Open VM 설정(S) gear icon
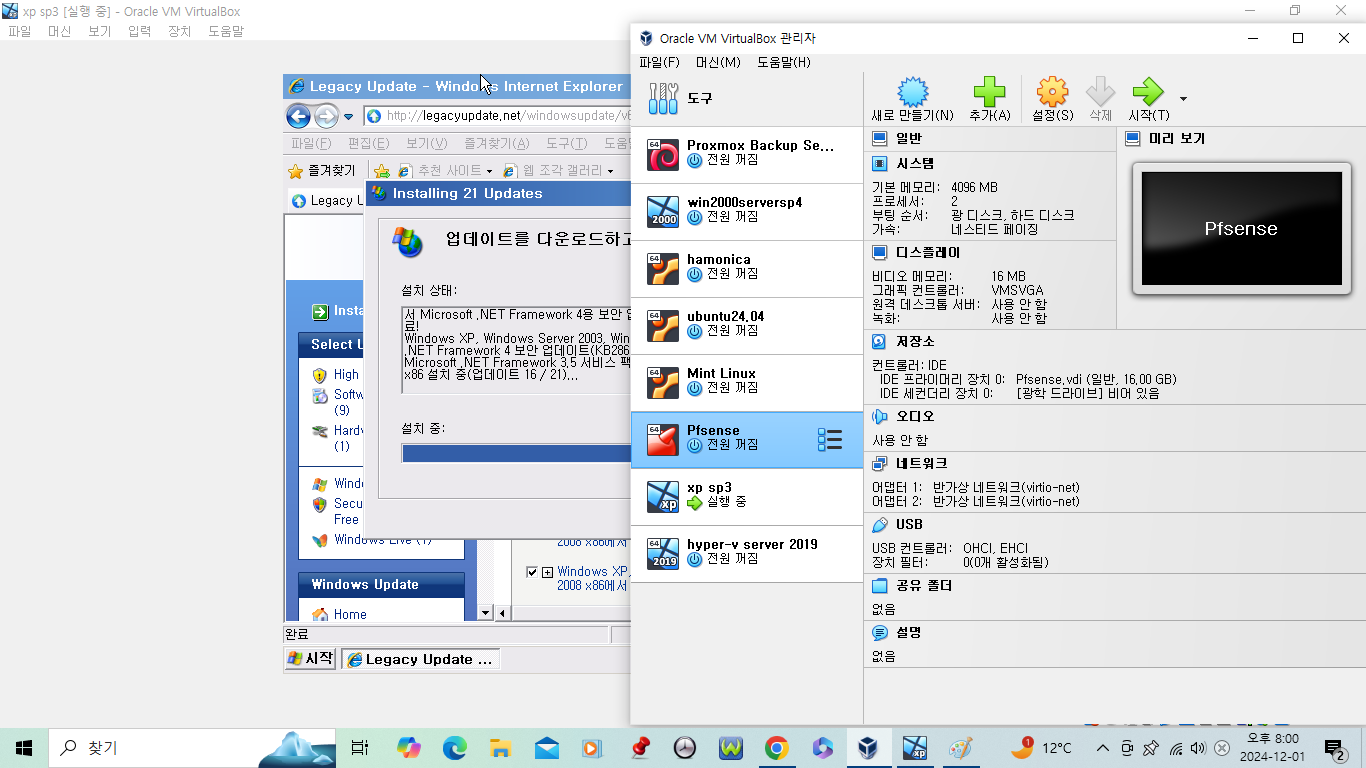This screenshot has height=768, width=1366. click(x=1052, y=92)
